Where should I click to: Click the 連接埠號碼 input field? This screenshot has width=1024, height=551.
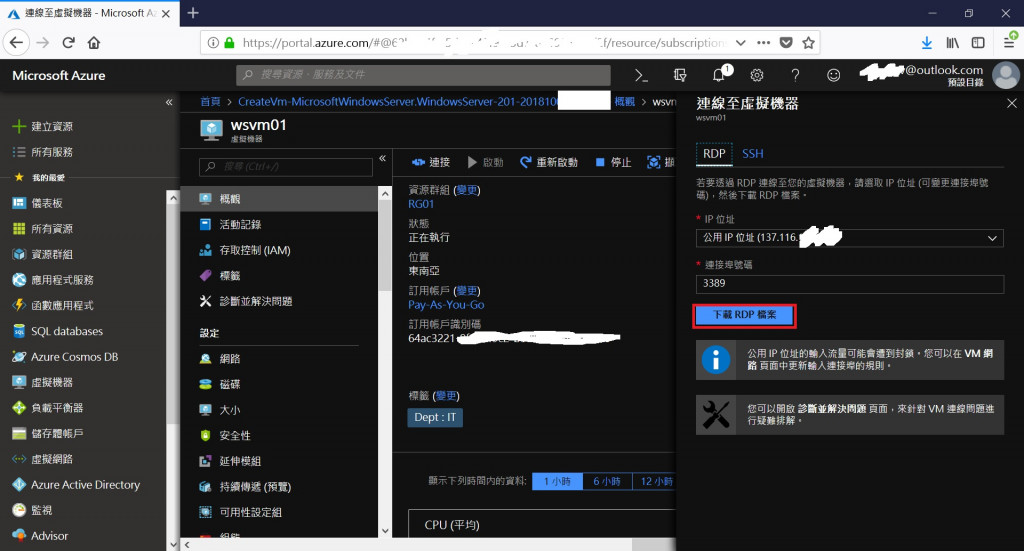point(849,283)
